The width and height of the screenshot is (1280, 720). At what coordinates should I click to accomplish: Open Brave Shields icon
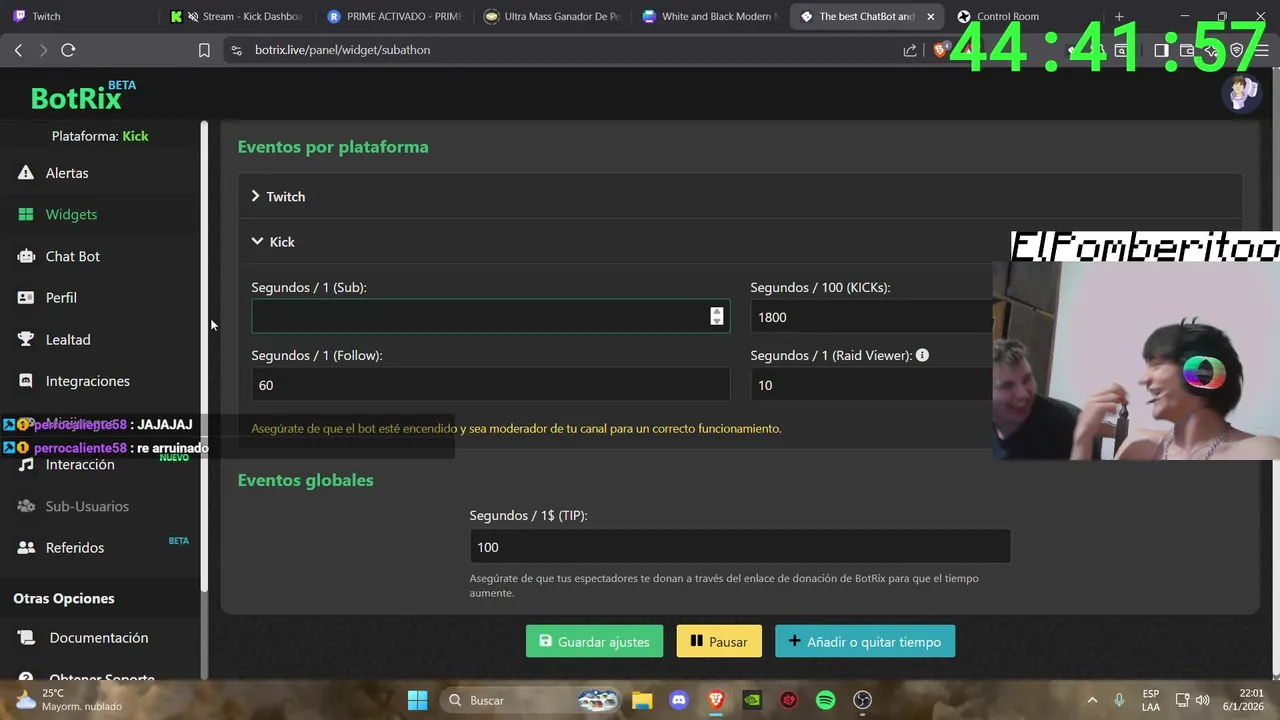pos(940,50)
